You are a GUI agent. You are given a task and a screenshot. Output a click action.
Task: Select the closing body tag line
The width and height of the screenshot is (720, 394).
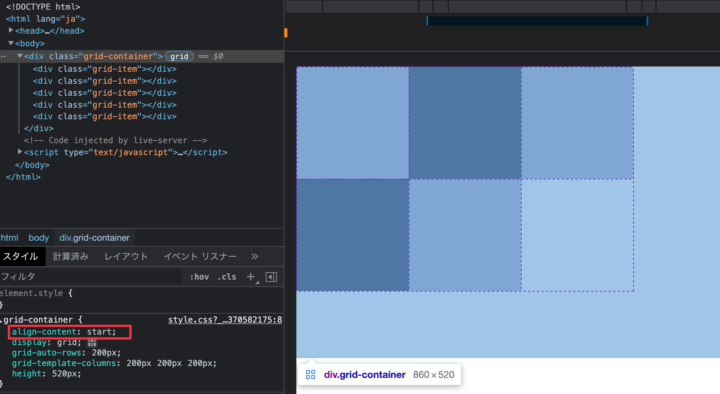tap(32, 165)
